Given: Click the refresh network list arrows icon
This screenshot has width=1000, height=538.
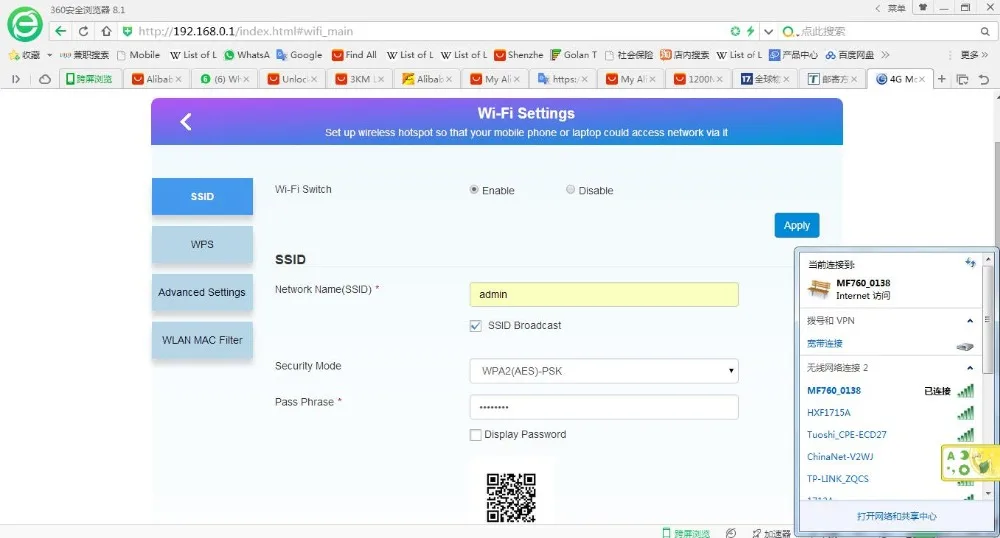Looking at the screenshot, I should point(970,262).
